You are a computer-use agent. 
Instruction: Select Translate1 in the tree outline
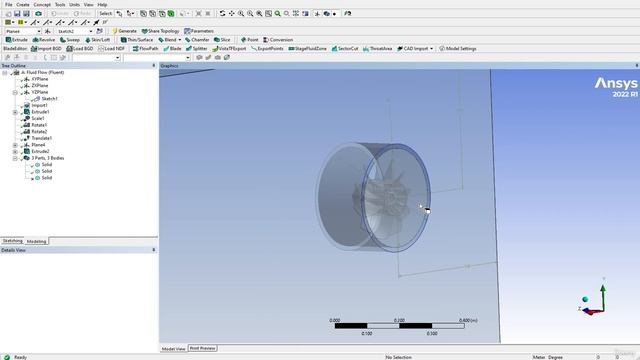point(42,138)
